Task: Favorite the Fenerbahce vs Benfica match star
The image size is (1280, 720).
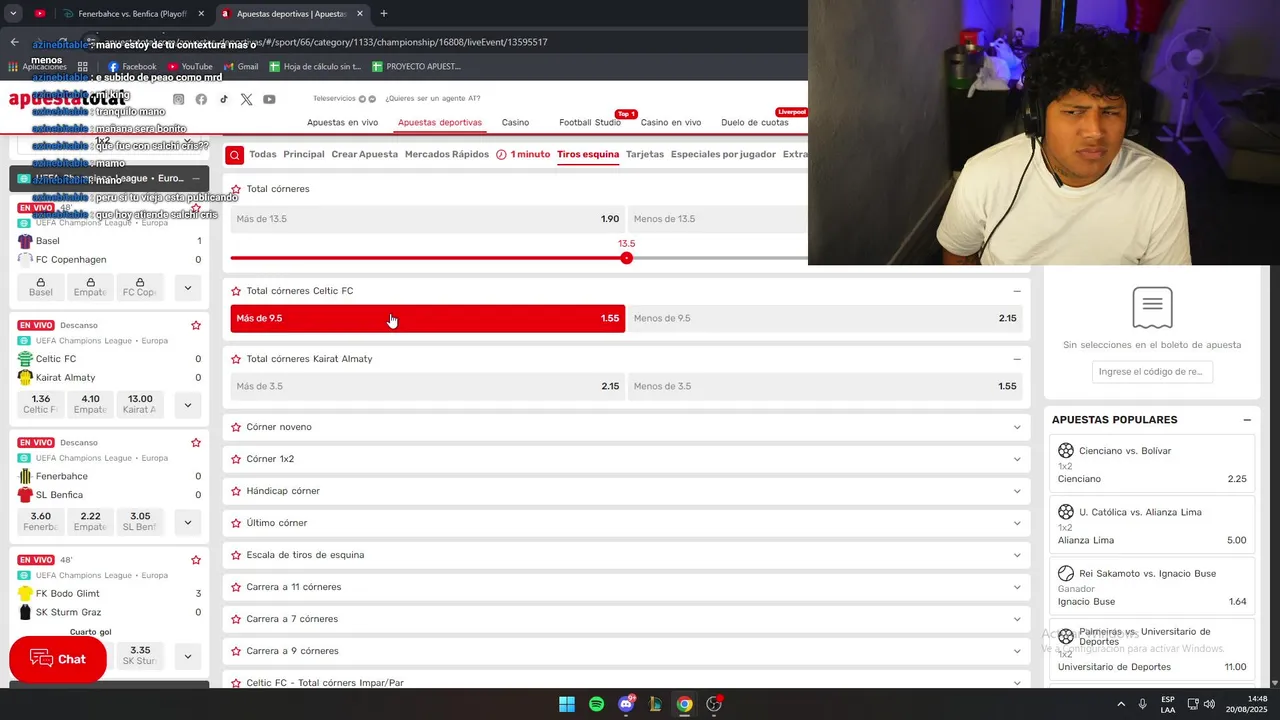Action: pos(196,443)
